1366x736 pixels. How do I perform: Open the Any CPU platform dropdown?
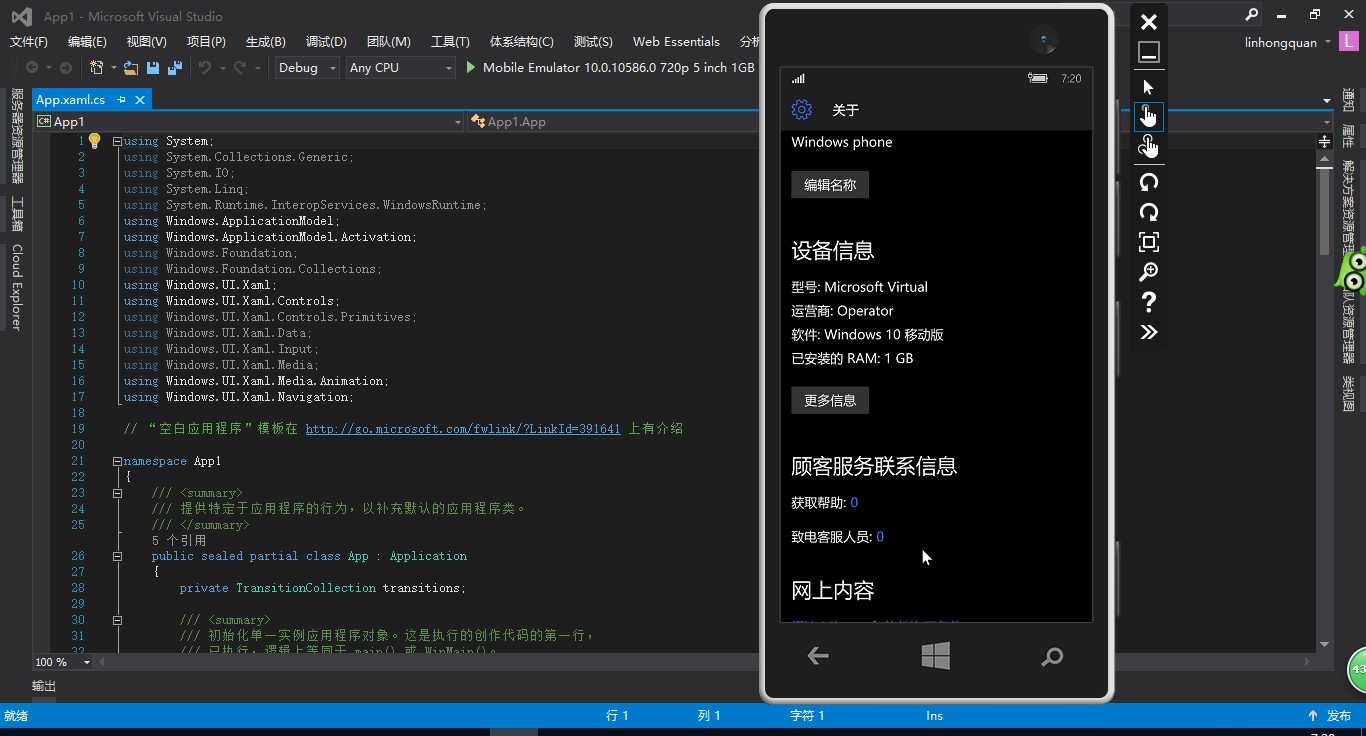coord(400,67)
